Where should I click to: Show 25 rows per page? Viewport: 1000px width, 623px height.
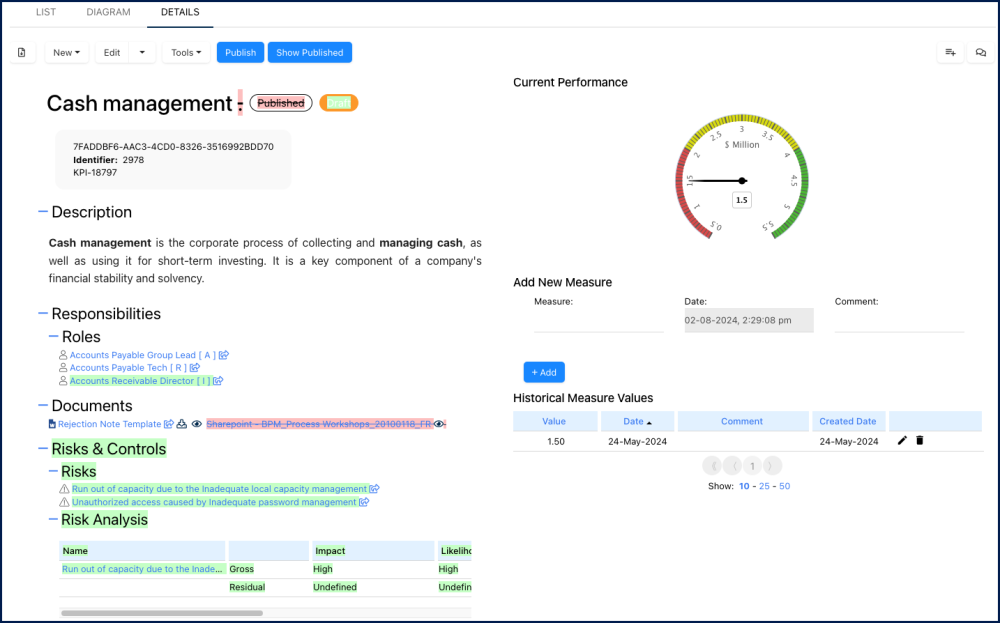point(764,486)
